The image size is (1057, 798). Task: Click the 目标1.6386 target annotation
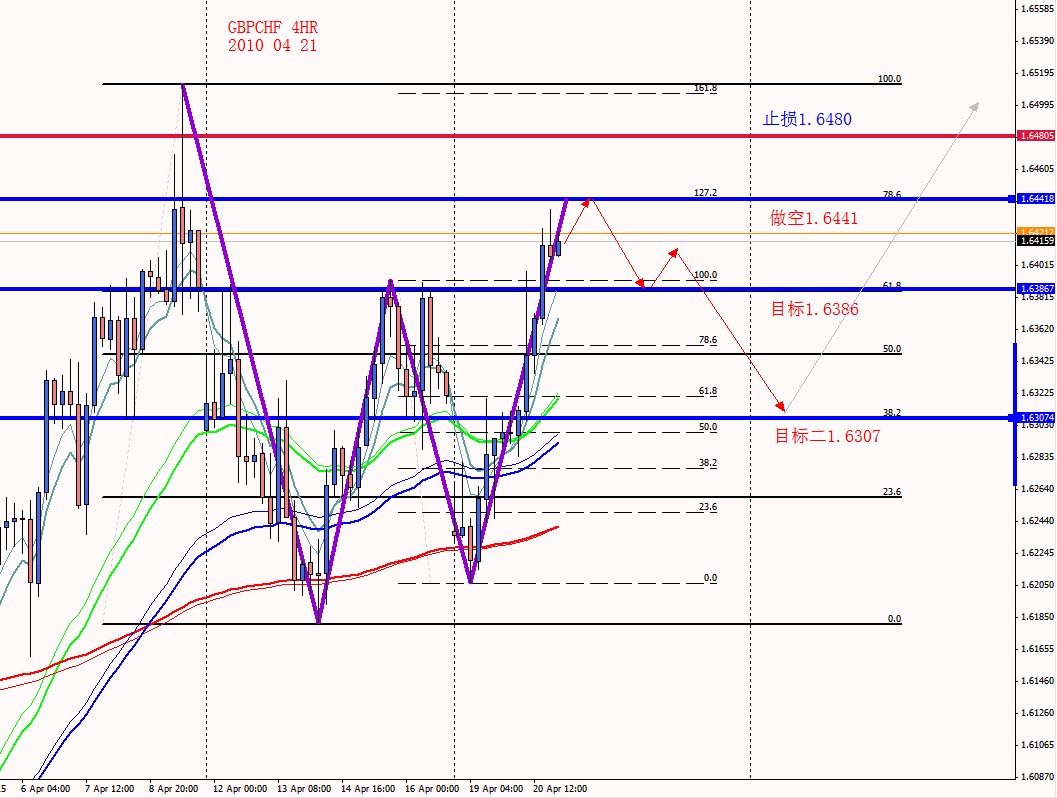pyautogui.click(x=814, y=309)
